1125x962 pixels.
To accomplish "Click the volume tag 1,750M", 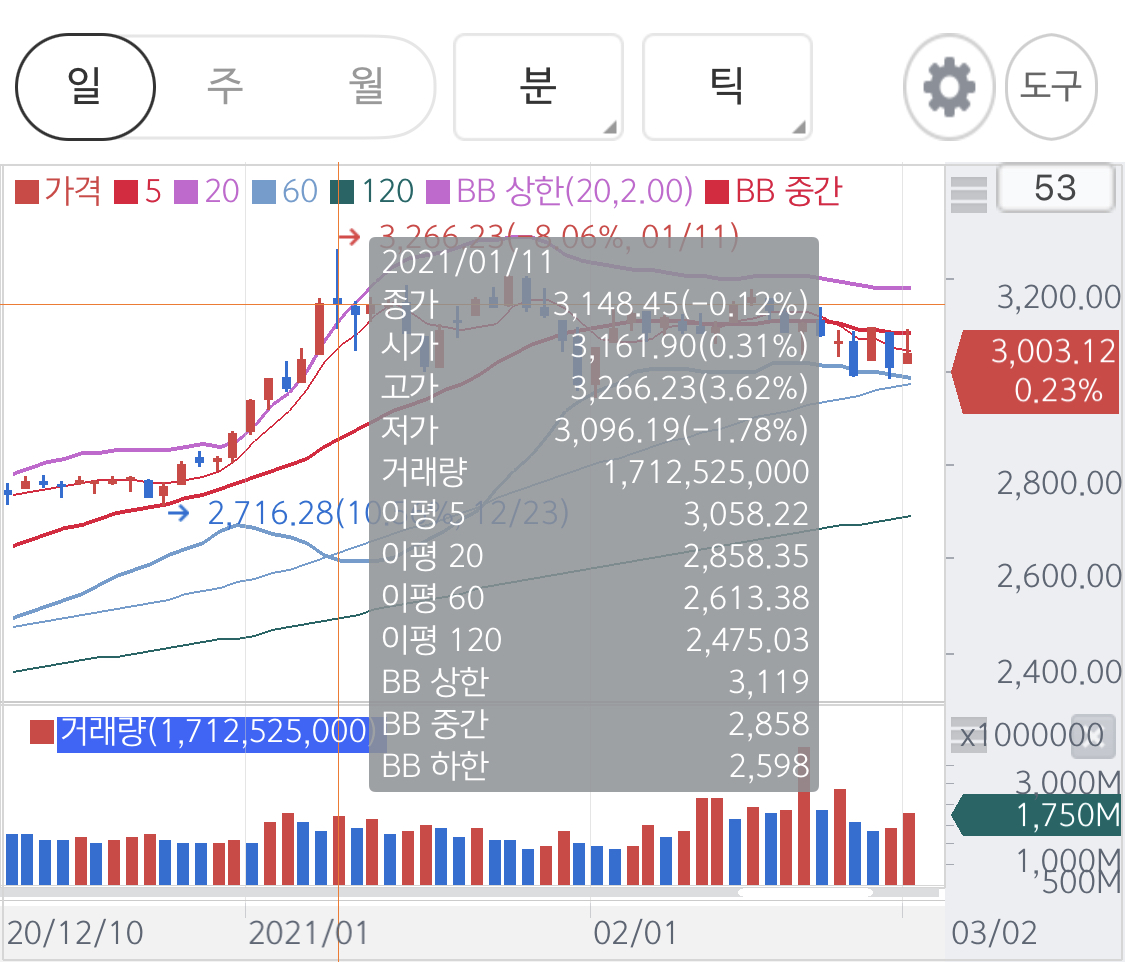I will (x=1036, y=815).
